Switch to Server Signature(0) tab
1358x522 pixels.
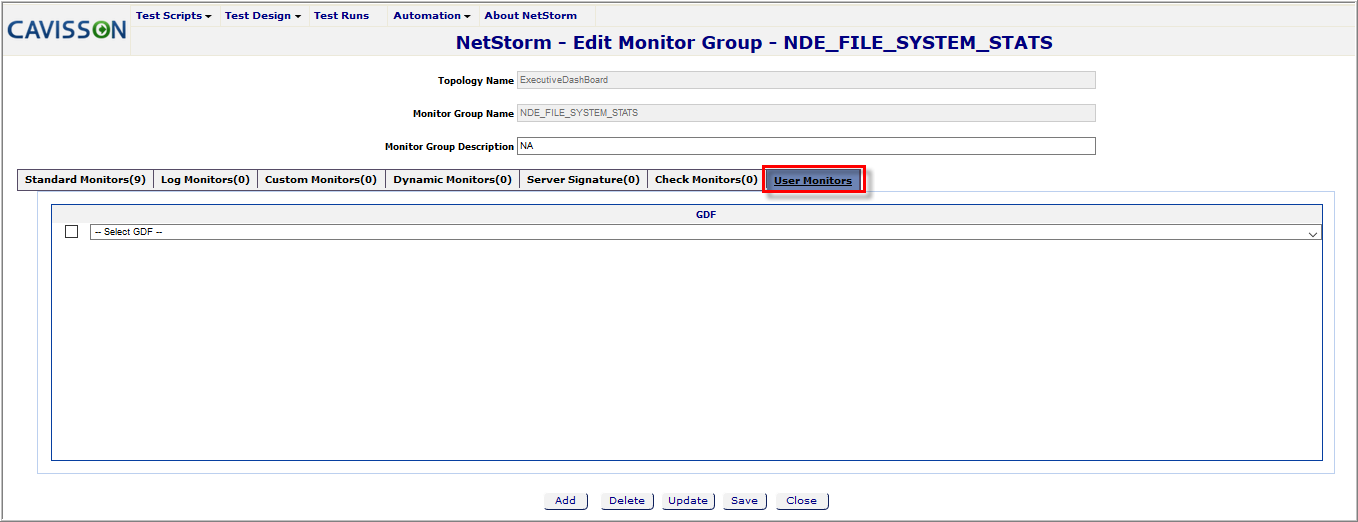pos(583,180)
